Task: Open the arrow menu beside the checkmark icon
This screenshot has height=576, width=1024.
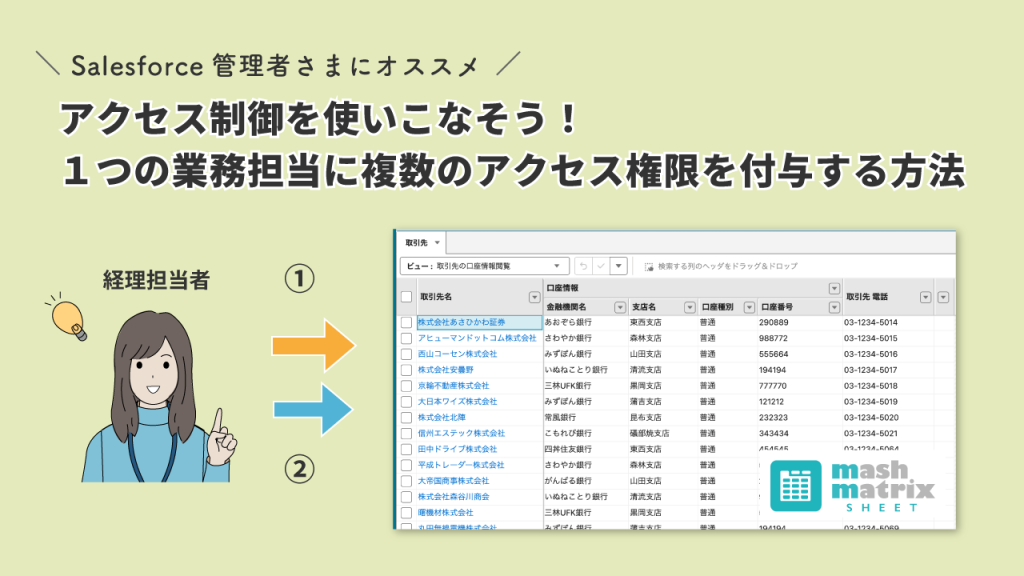Action: click(618, 266)
